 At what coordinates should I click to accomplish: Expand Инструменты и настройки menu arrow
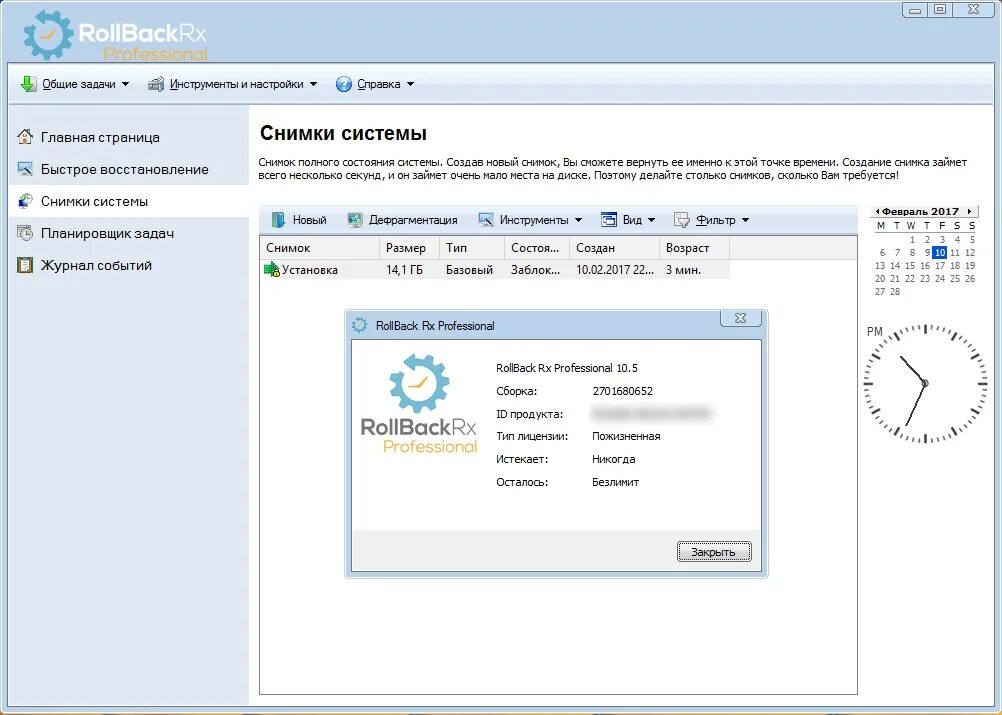[313, 84]
